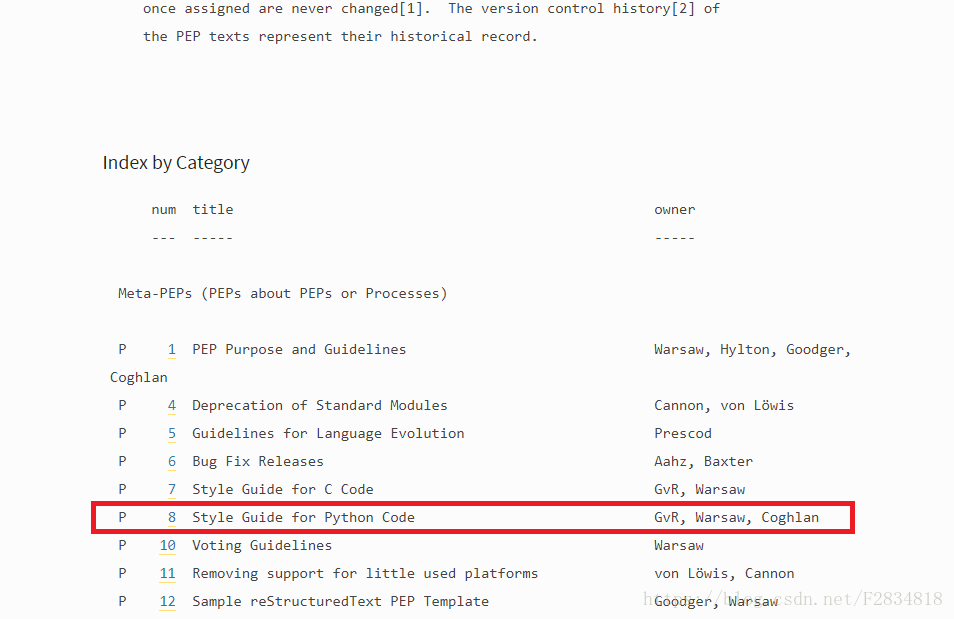954x619 pixels.
Task: Click the 'Index by Category' heading
Action: coord(176,163)
